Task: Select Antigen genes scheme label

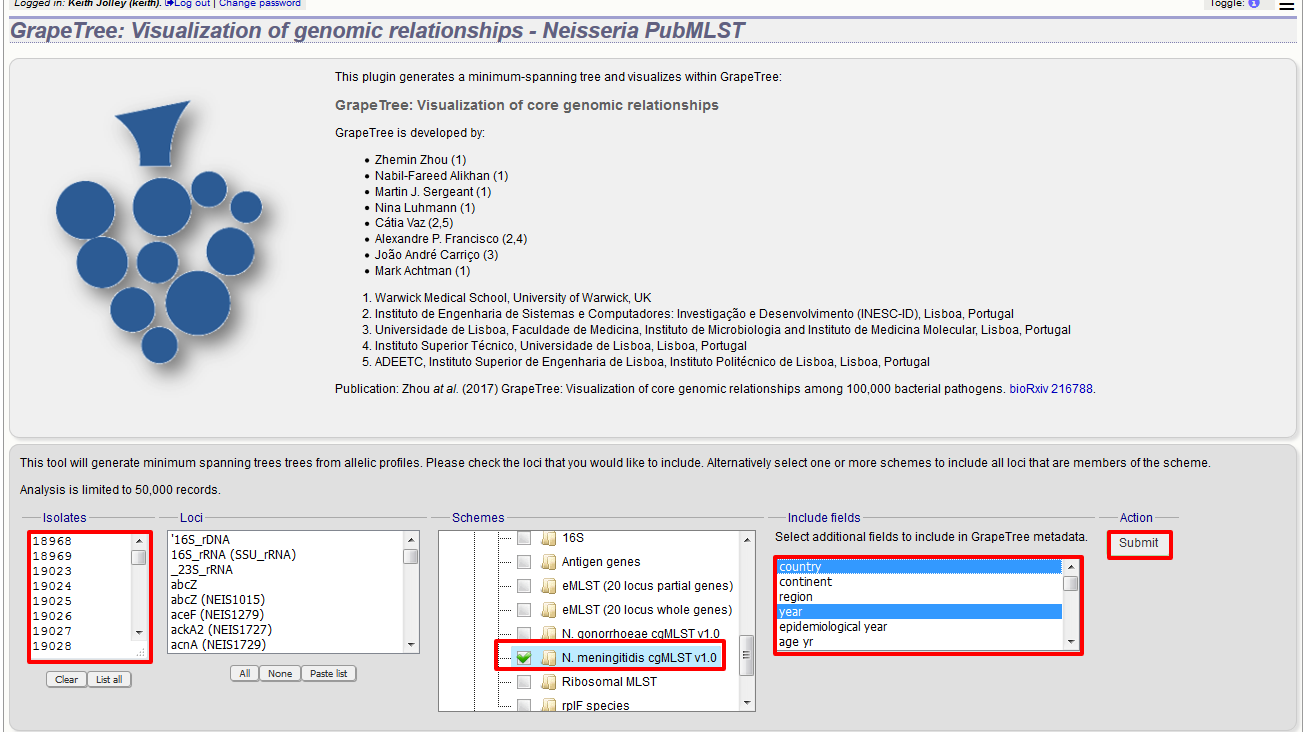Action: point(601,562)
